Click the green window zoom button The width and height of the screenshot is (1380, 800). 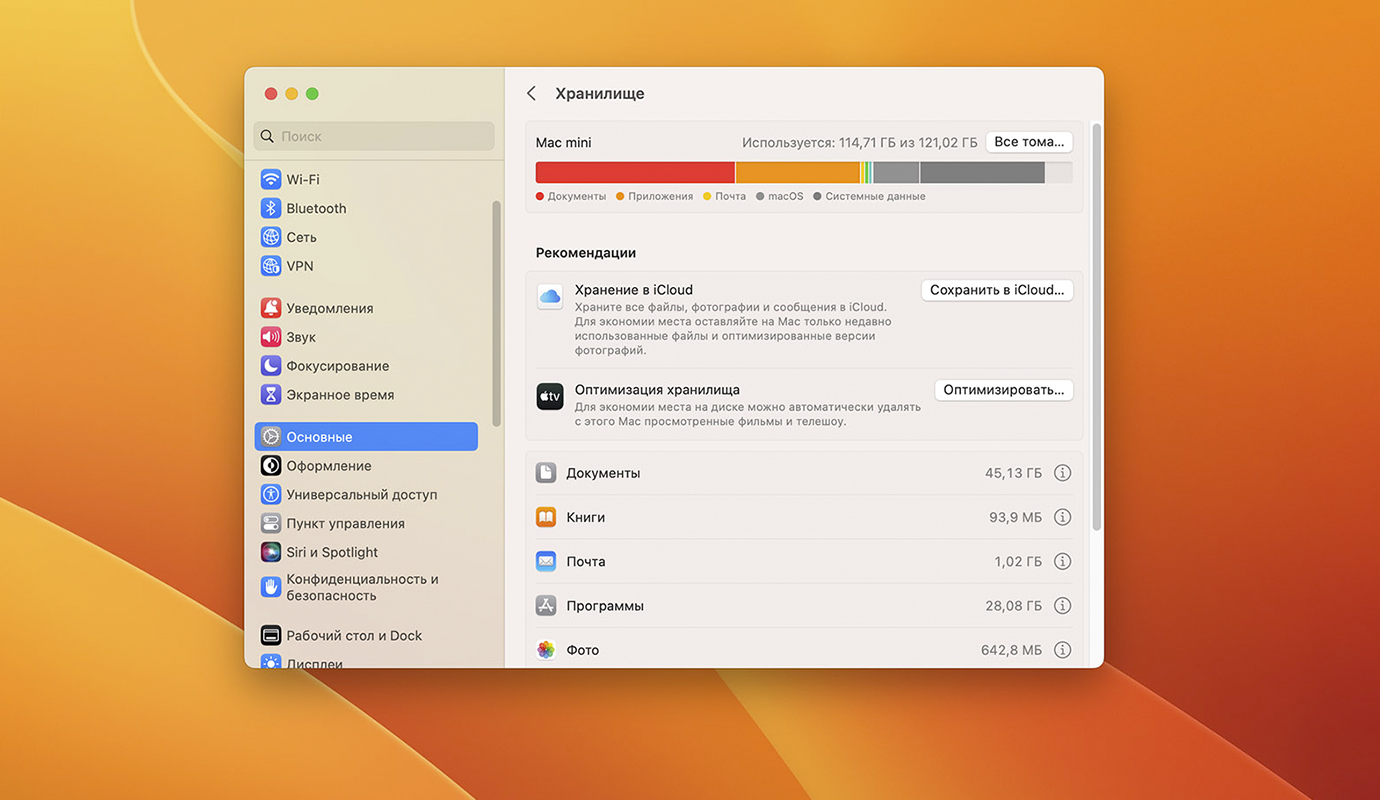point(312,94)
